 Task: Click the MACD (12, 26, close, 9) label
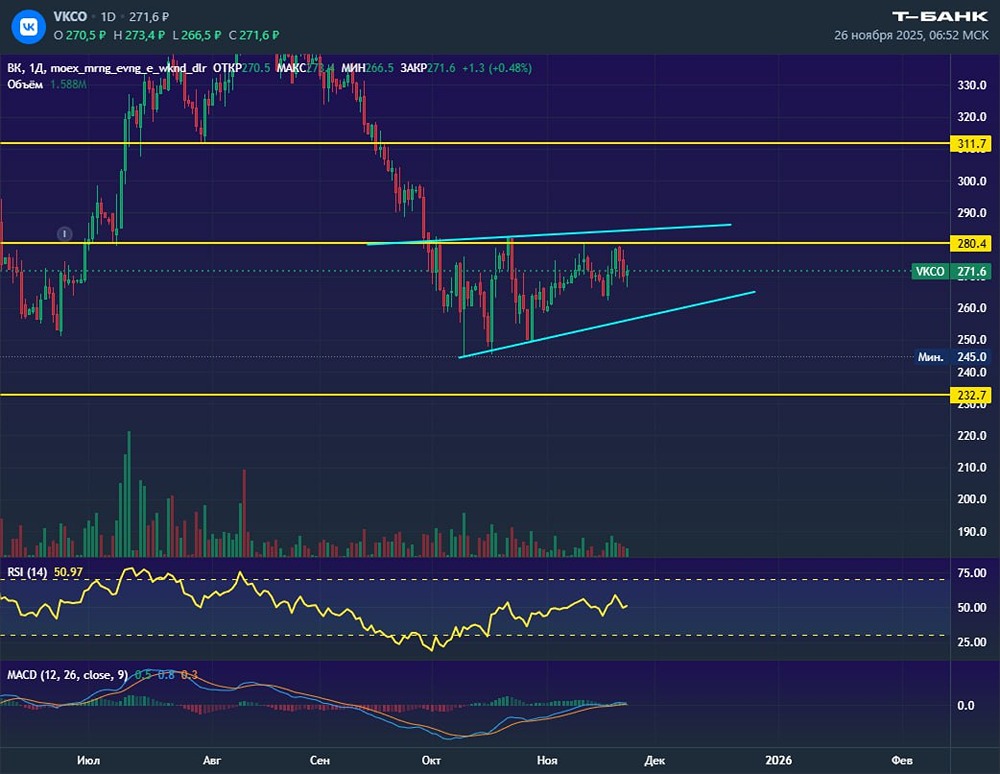pos(67,675)
